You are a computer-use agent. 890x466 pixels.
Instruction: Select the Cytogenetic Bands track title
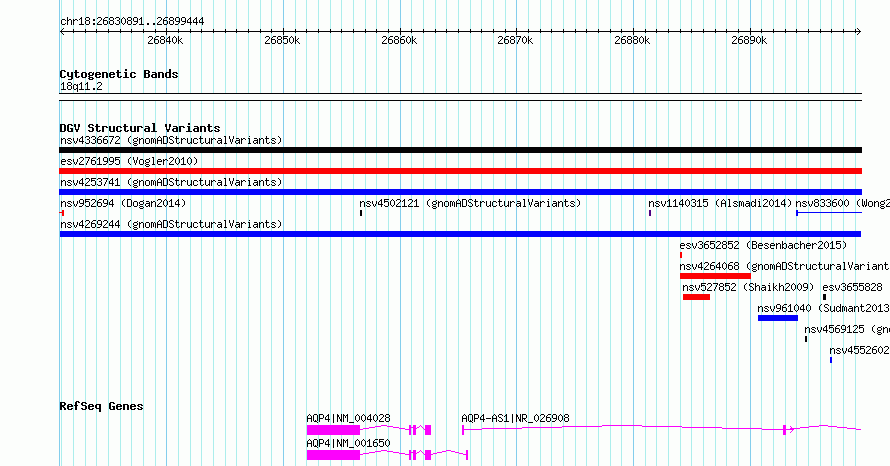tap(119, 74)
